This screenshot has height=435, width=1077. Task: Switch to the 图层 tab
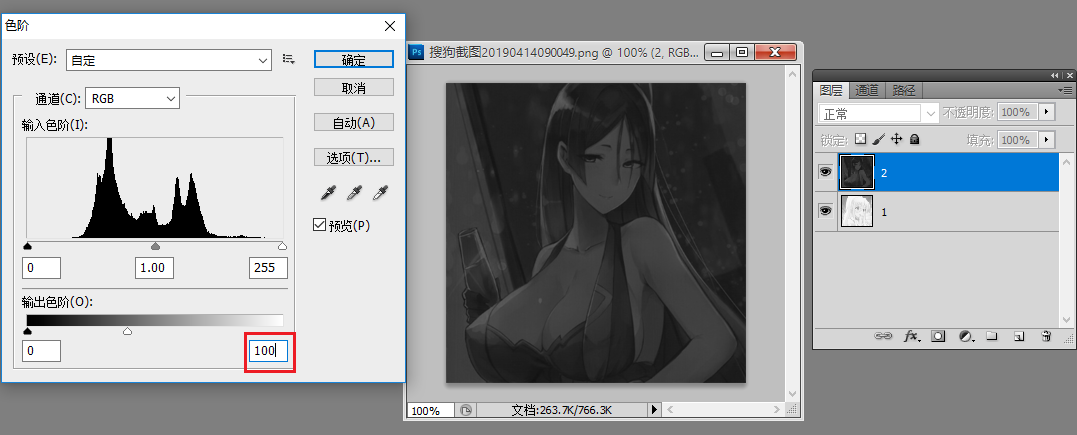[x=831, y=90]
